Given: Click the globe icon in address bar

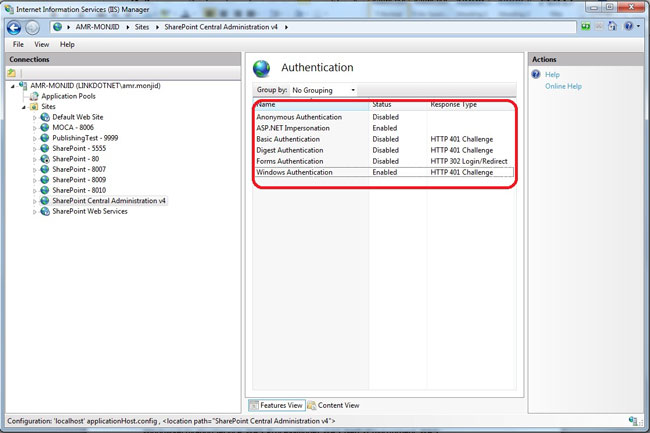Looking at the screenshot, I should point(58,27).
